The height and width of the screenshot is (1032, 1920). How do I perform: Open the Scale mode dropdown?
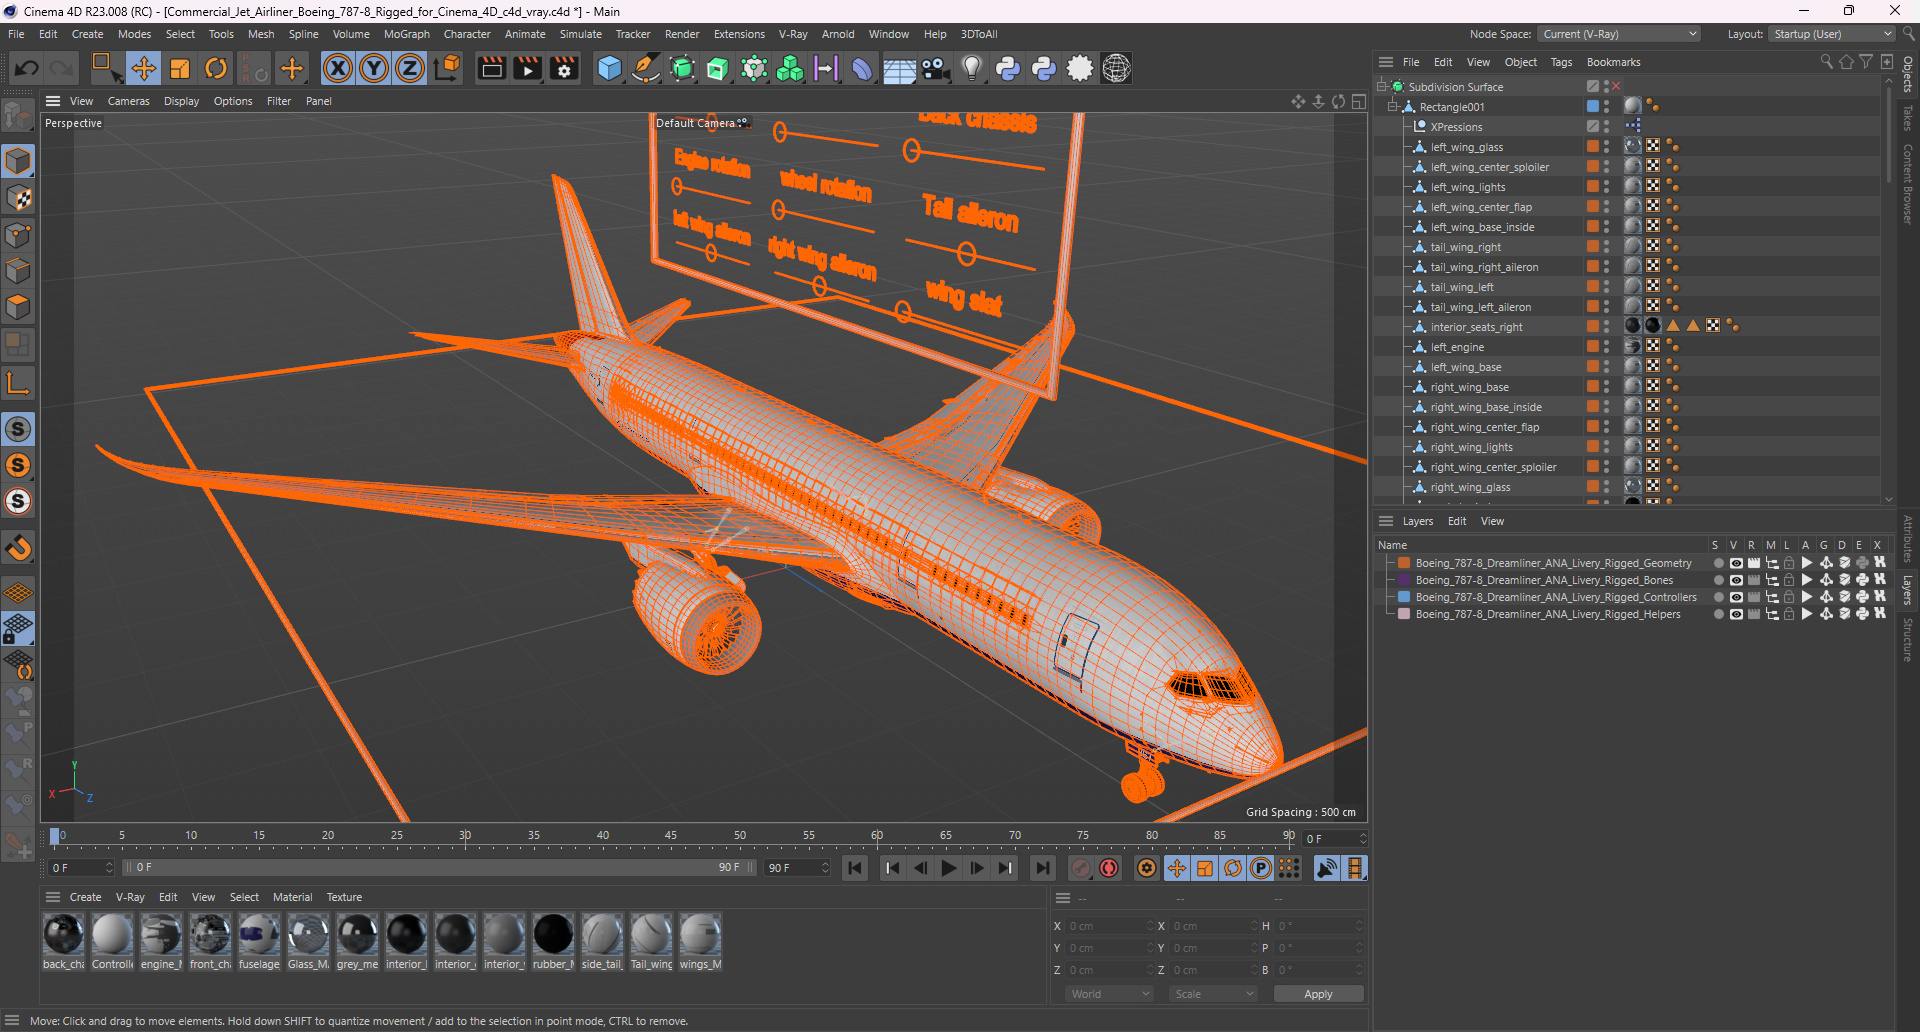point(1213,994)
